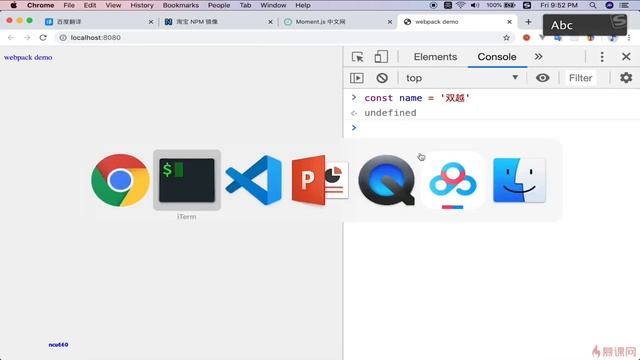The height and width of the screenshot is (360, 640).
Task: View site information icon in address bar
Action: (x=63, y=38)
